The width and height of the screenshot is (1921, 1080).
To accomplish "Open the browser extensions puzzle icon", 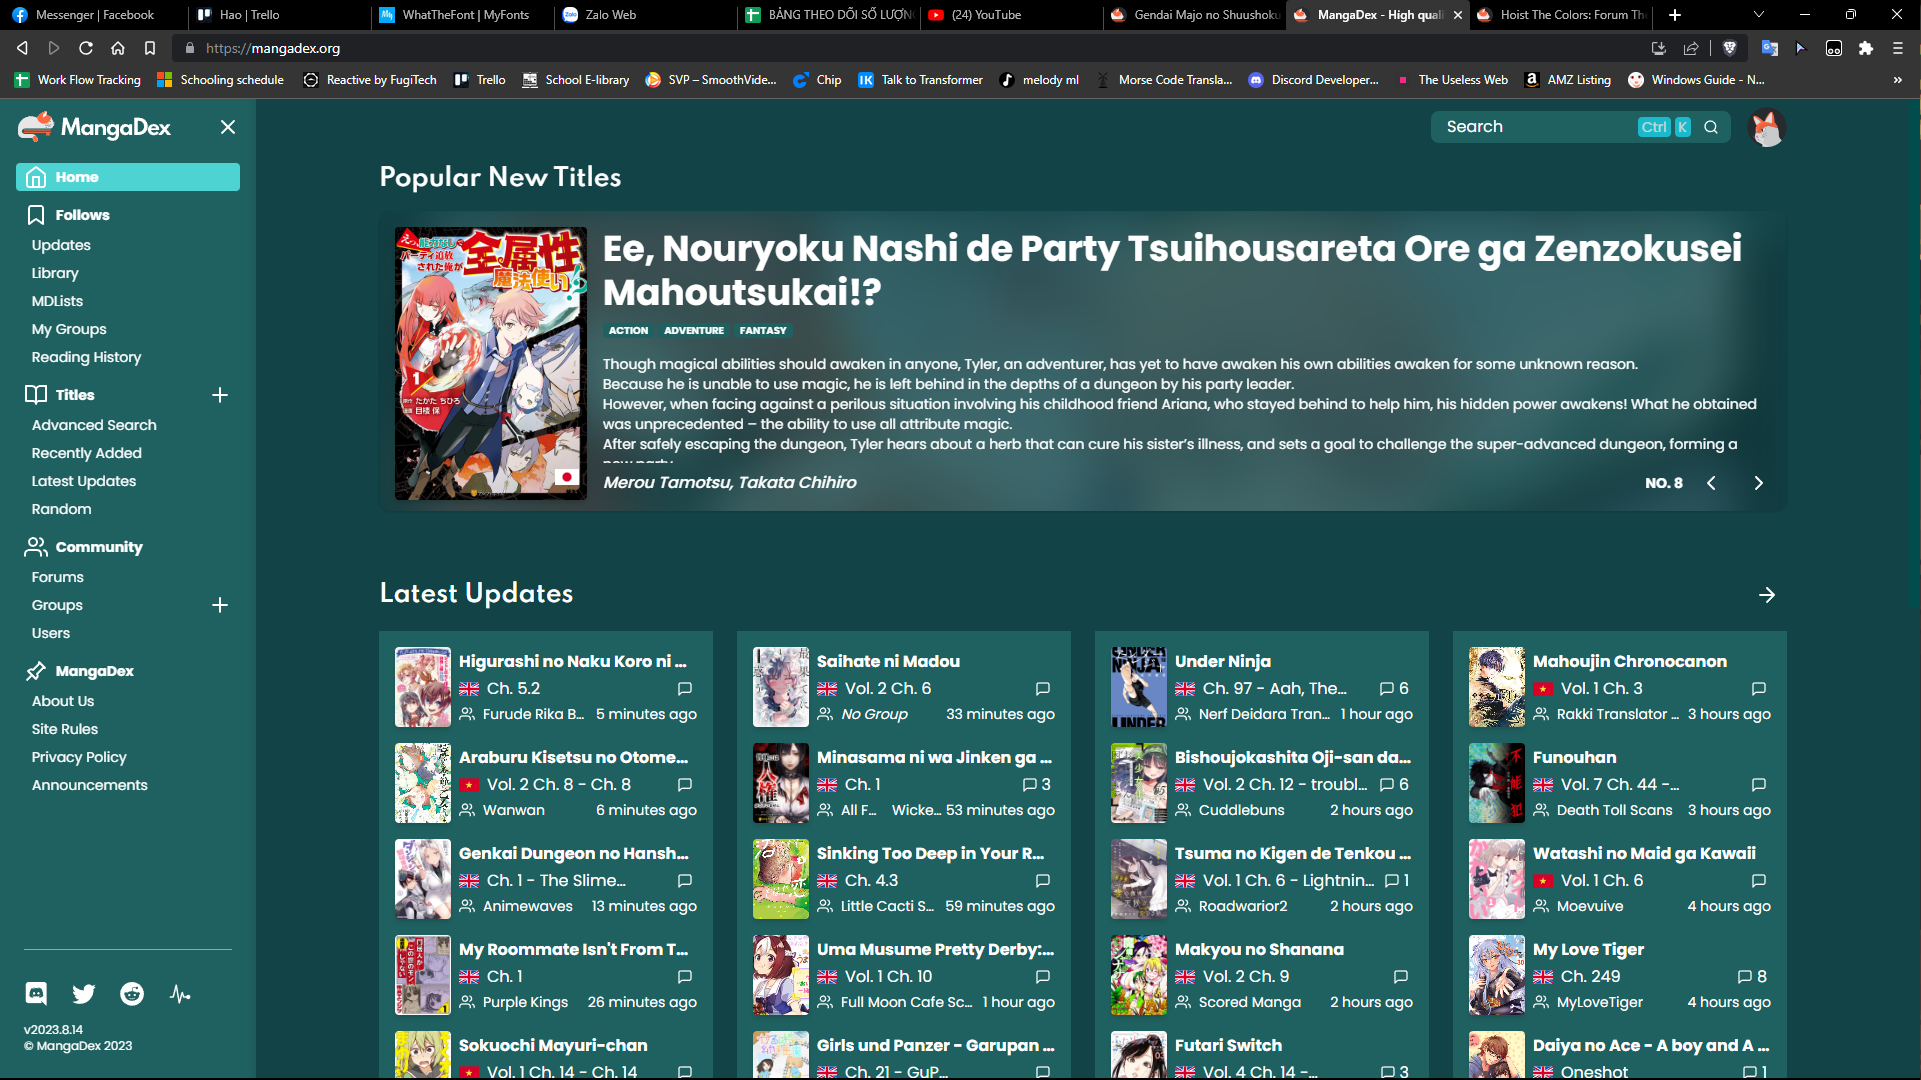I will click(x=1866, y=48).
